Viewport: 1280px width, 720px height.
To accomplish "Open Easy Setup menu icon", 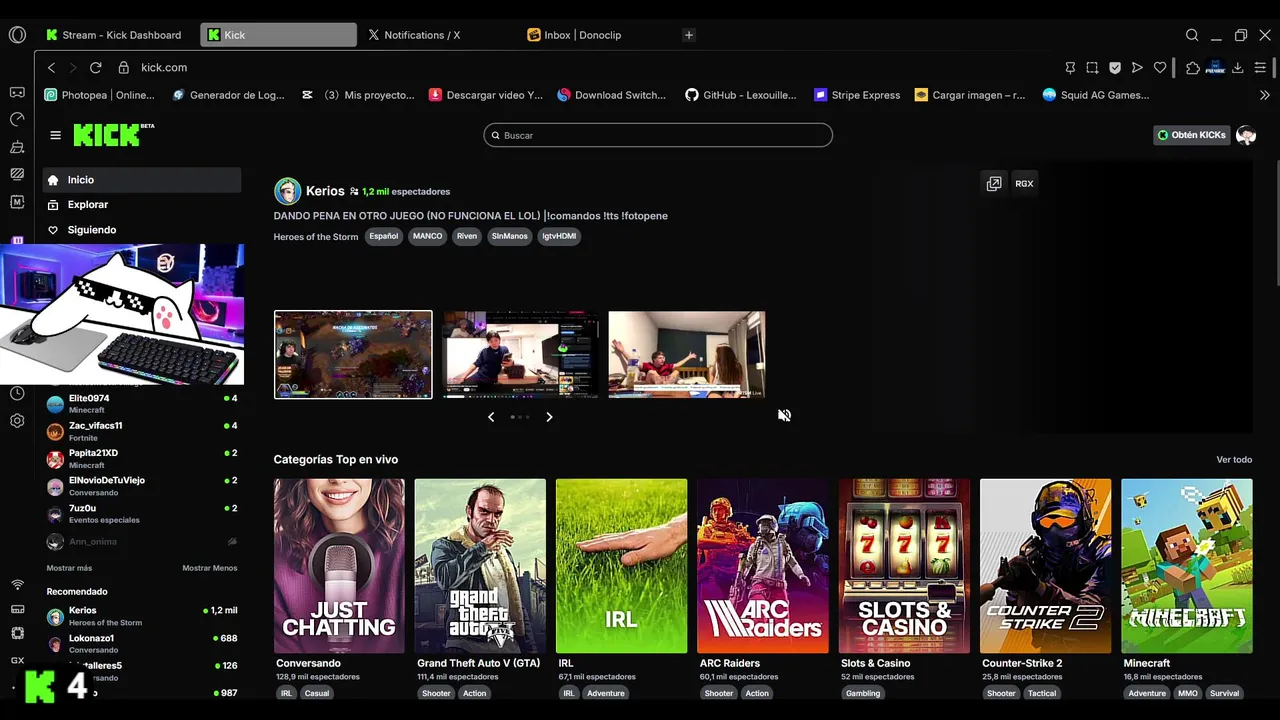I will tap(1260, 67).
